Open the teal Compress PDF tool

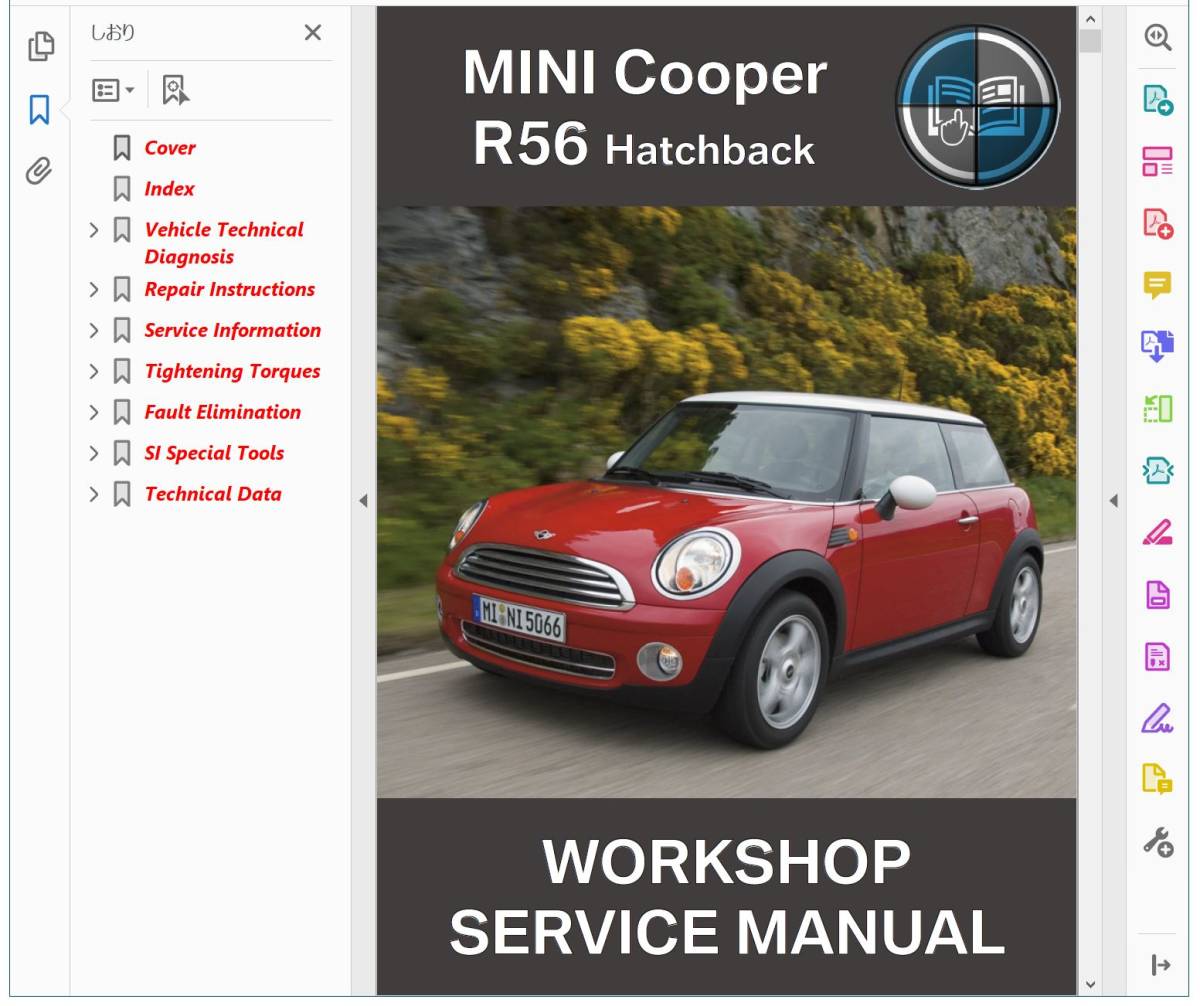click(1157, 470)
